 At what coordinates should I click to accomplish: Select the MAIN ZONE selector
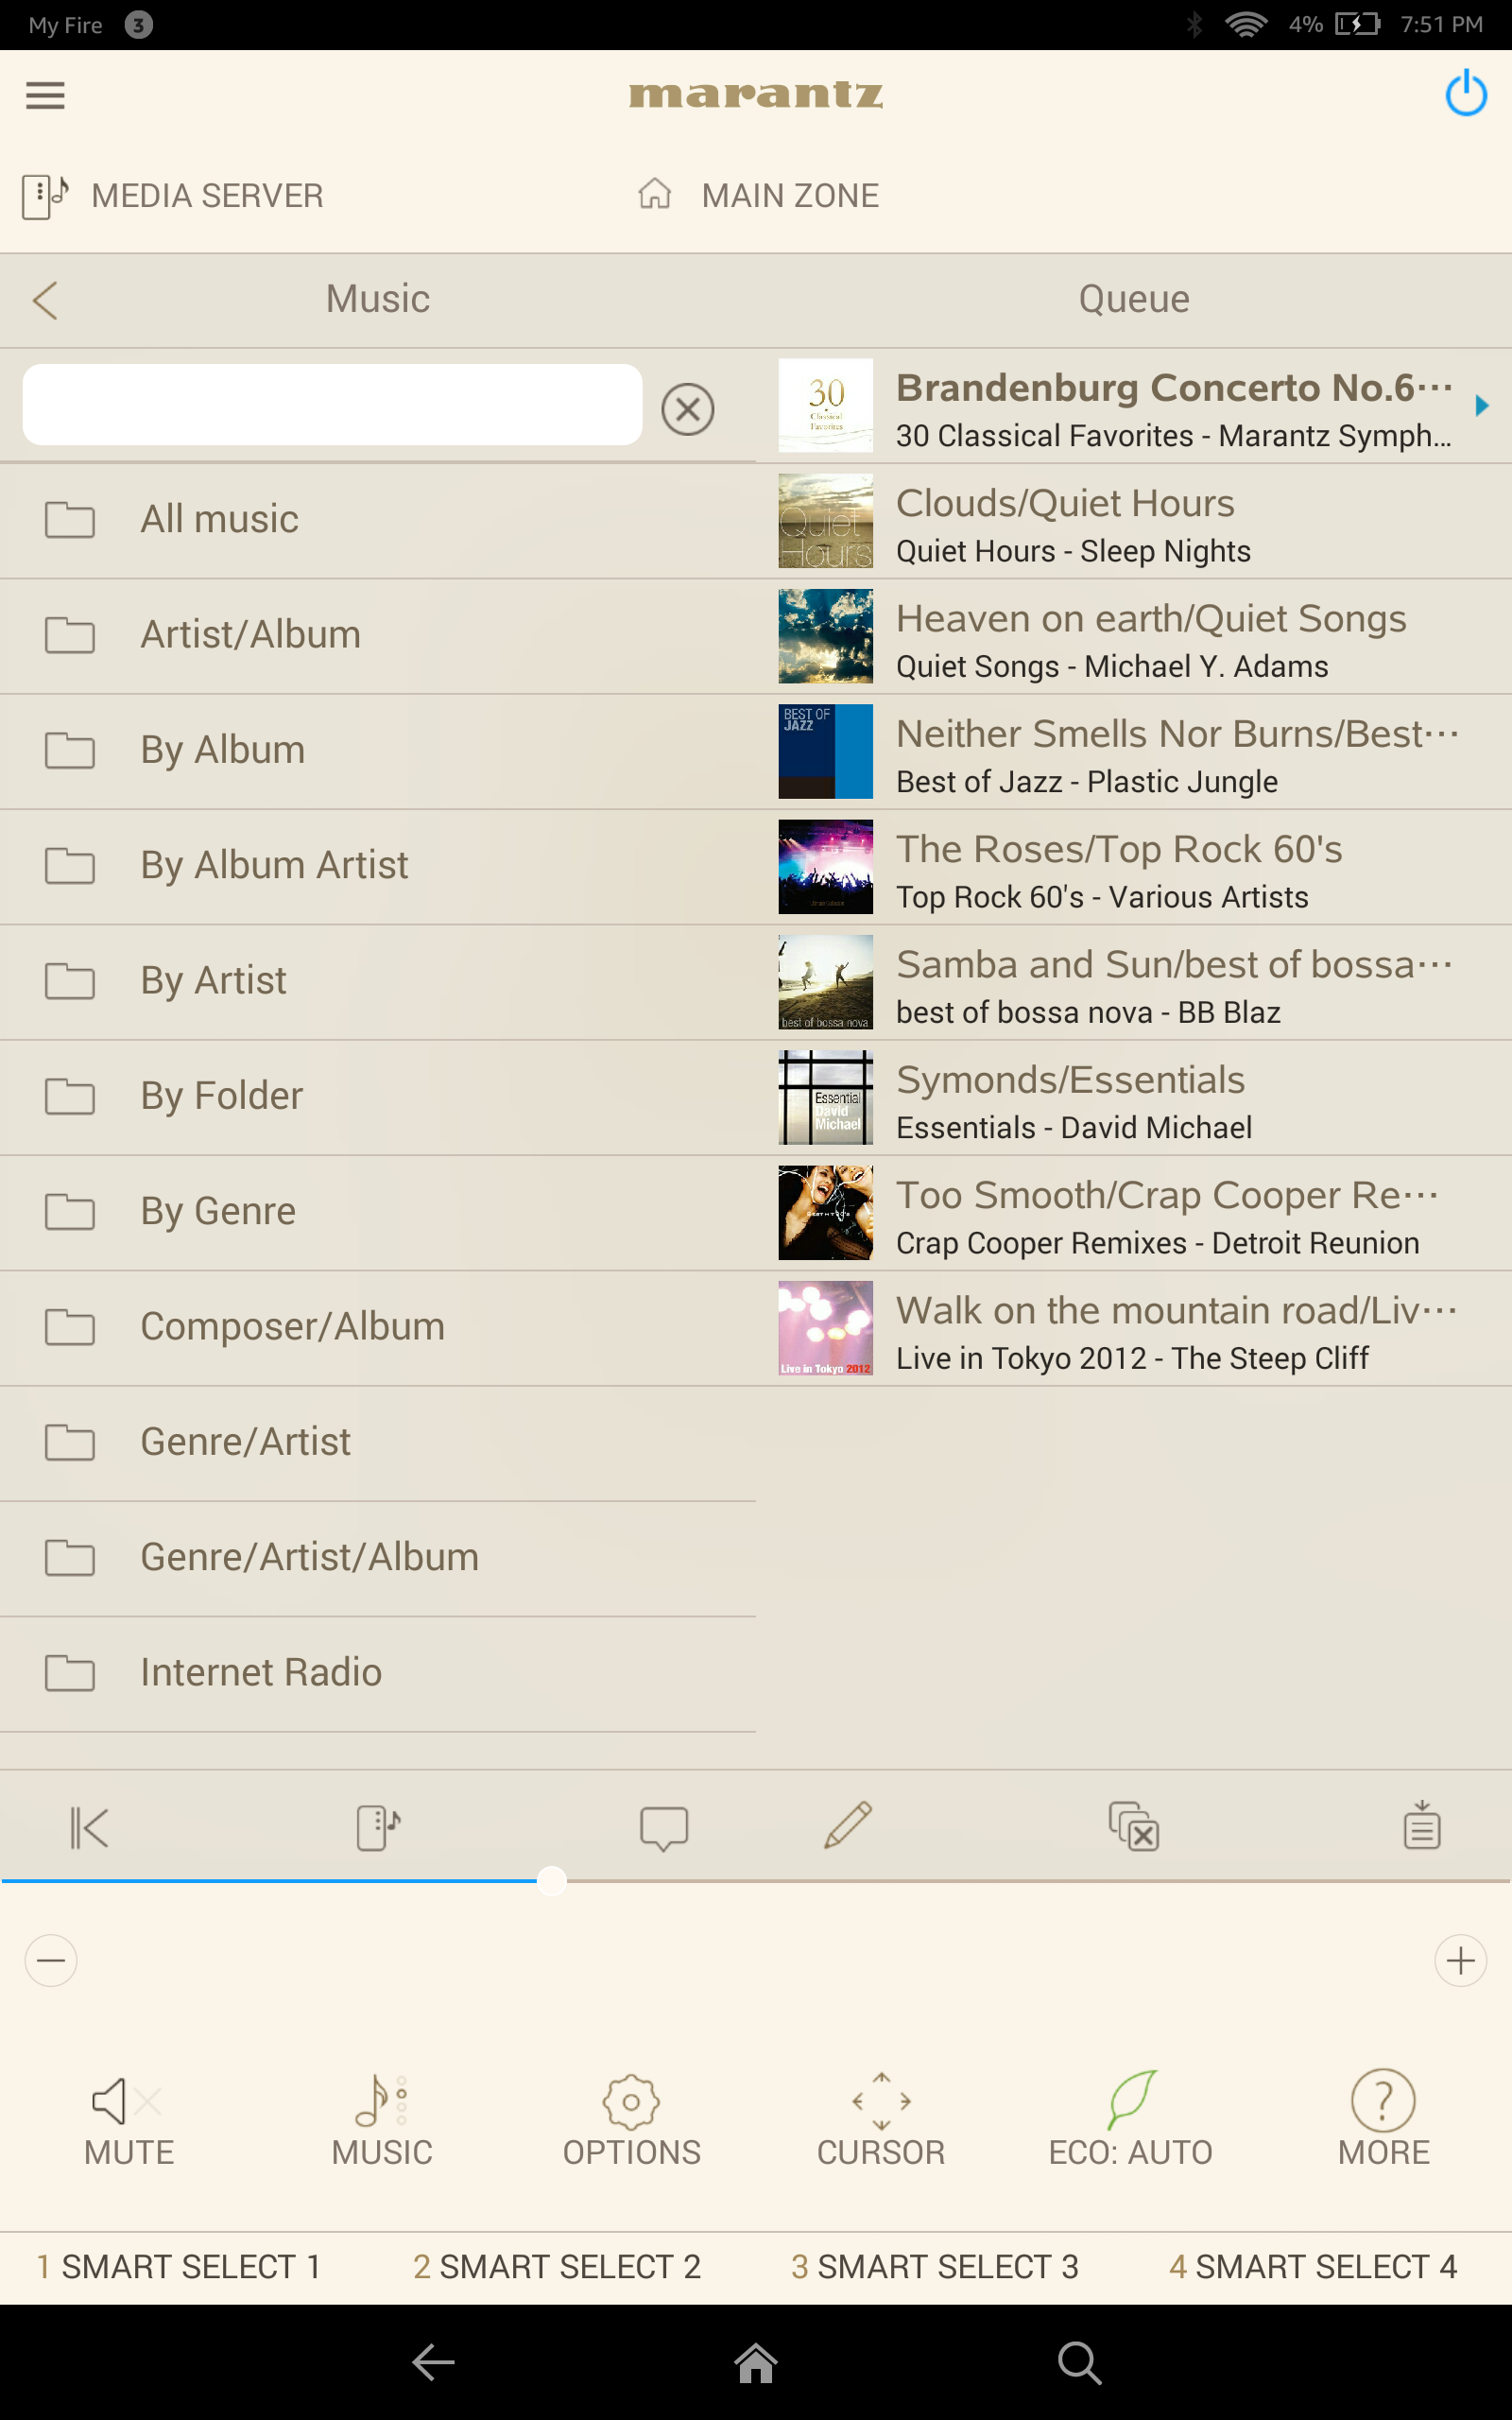tap(758, 195)
